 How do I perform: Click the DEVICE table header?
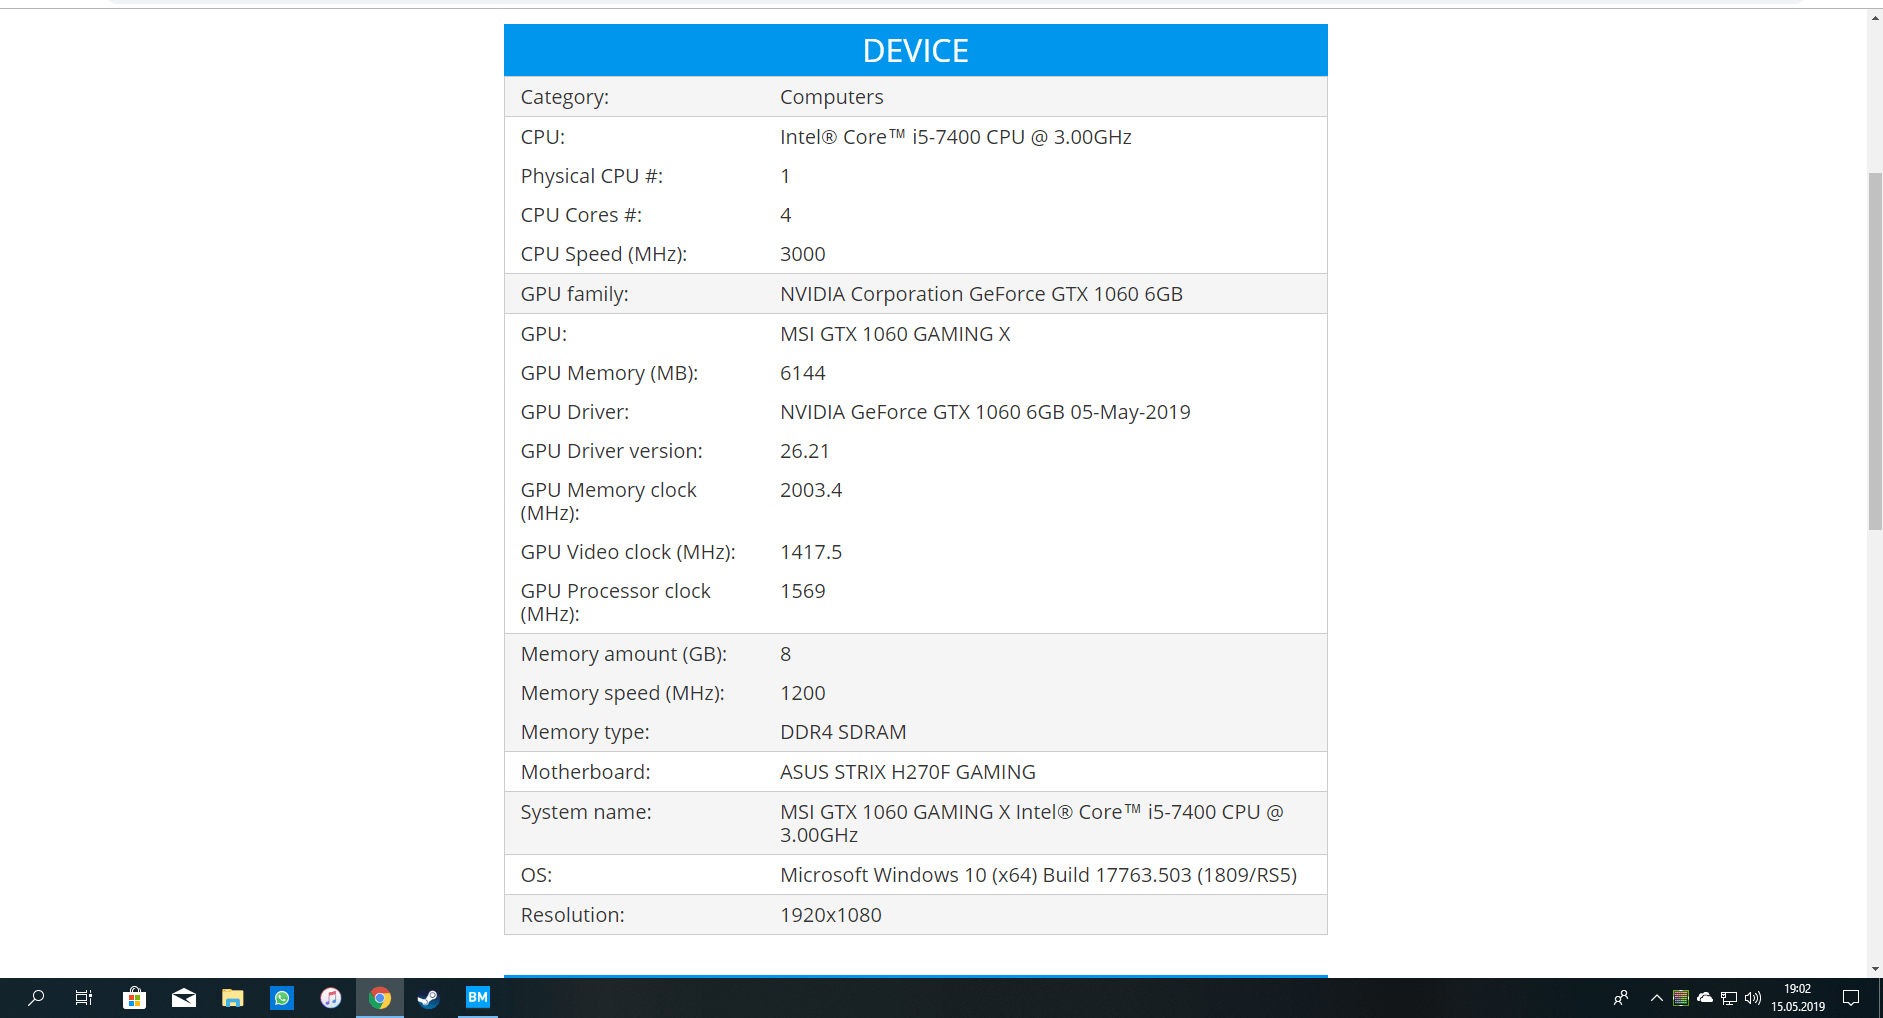pos(916,50)
